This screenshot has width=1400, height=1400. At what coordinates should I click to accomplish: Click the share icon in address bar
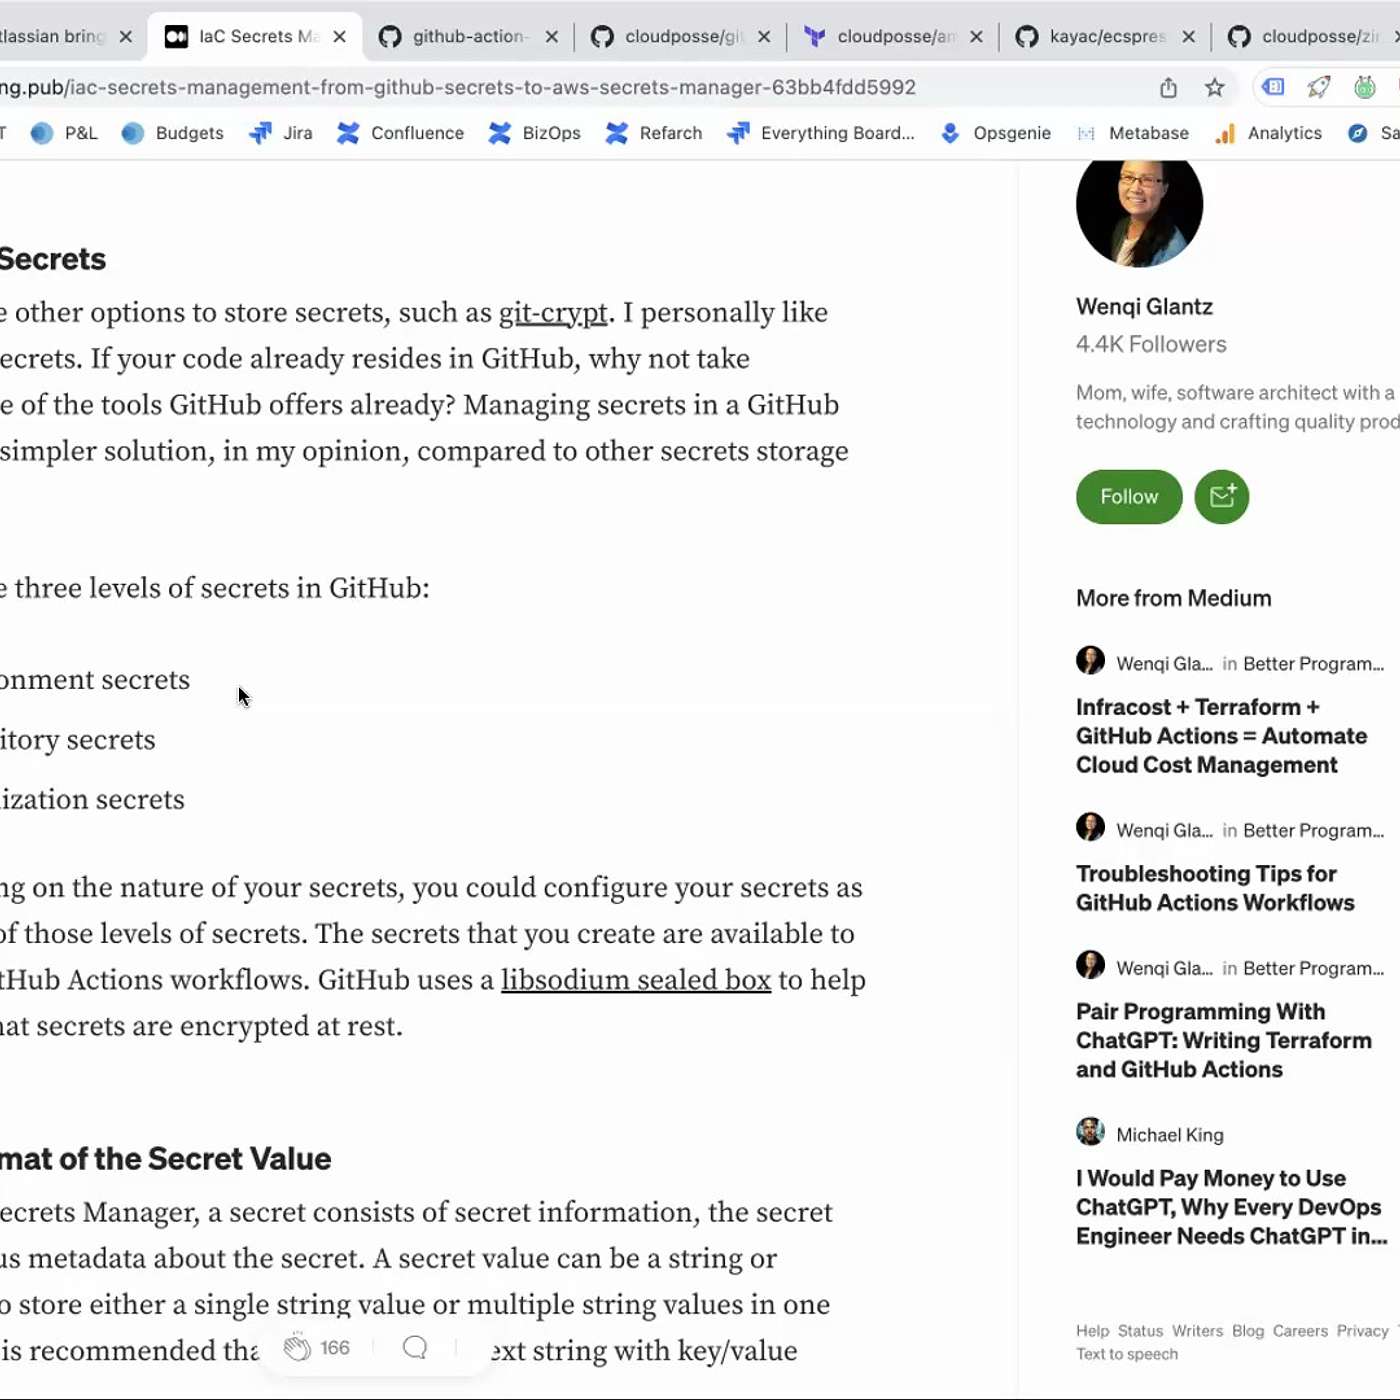[x=1168, y=88]
